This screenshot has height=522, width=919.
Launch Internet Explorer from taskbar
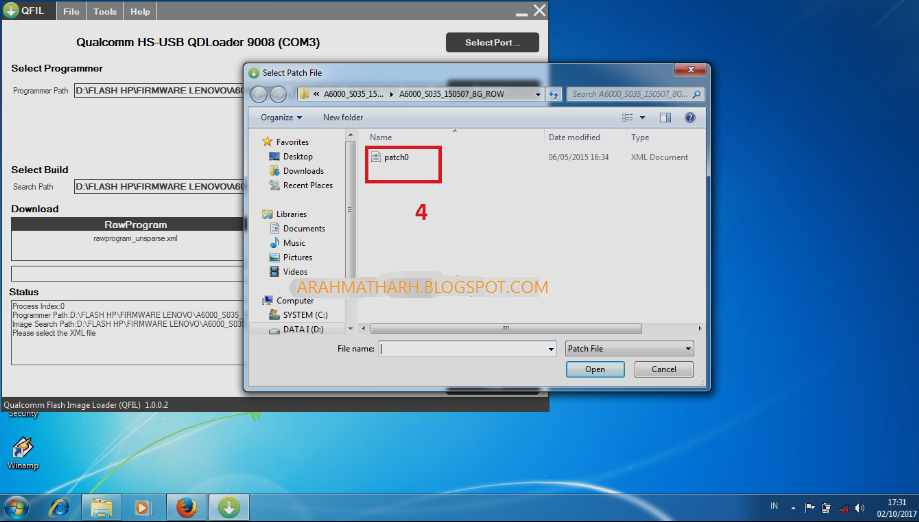(x=59, y=507)
